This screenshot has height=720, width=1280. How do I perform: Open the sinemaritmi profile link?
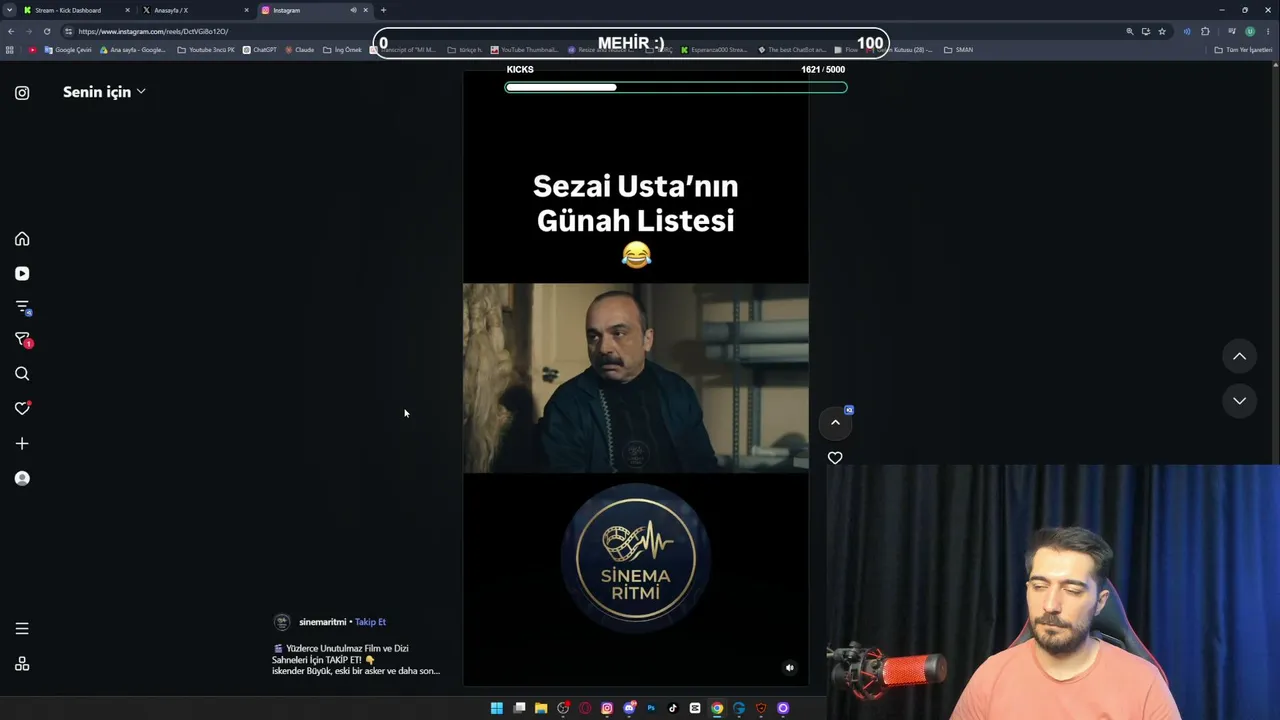click(x=322, y=622)
